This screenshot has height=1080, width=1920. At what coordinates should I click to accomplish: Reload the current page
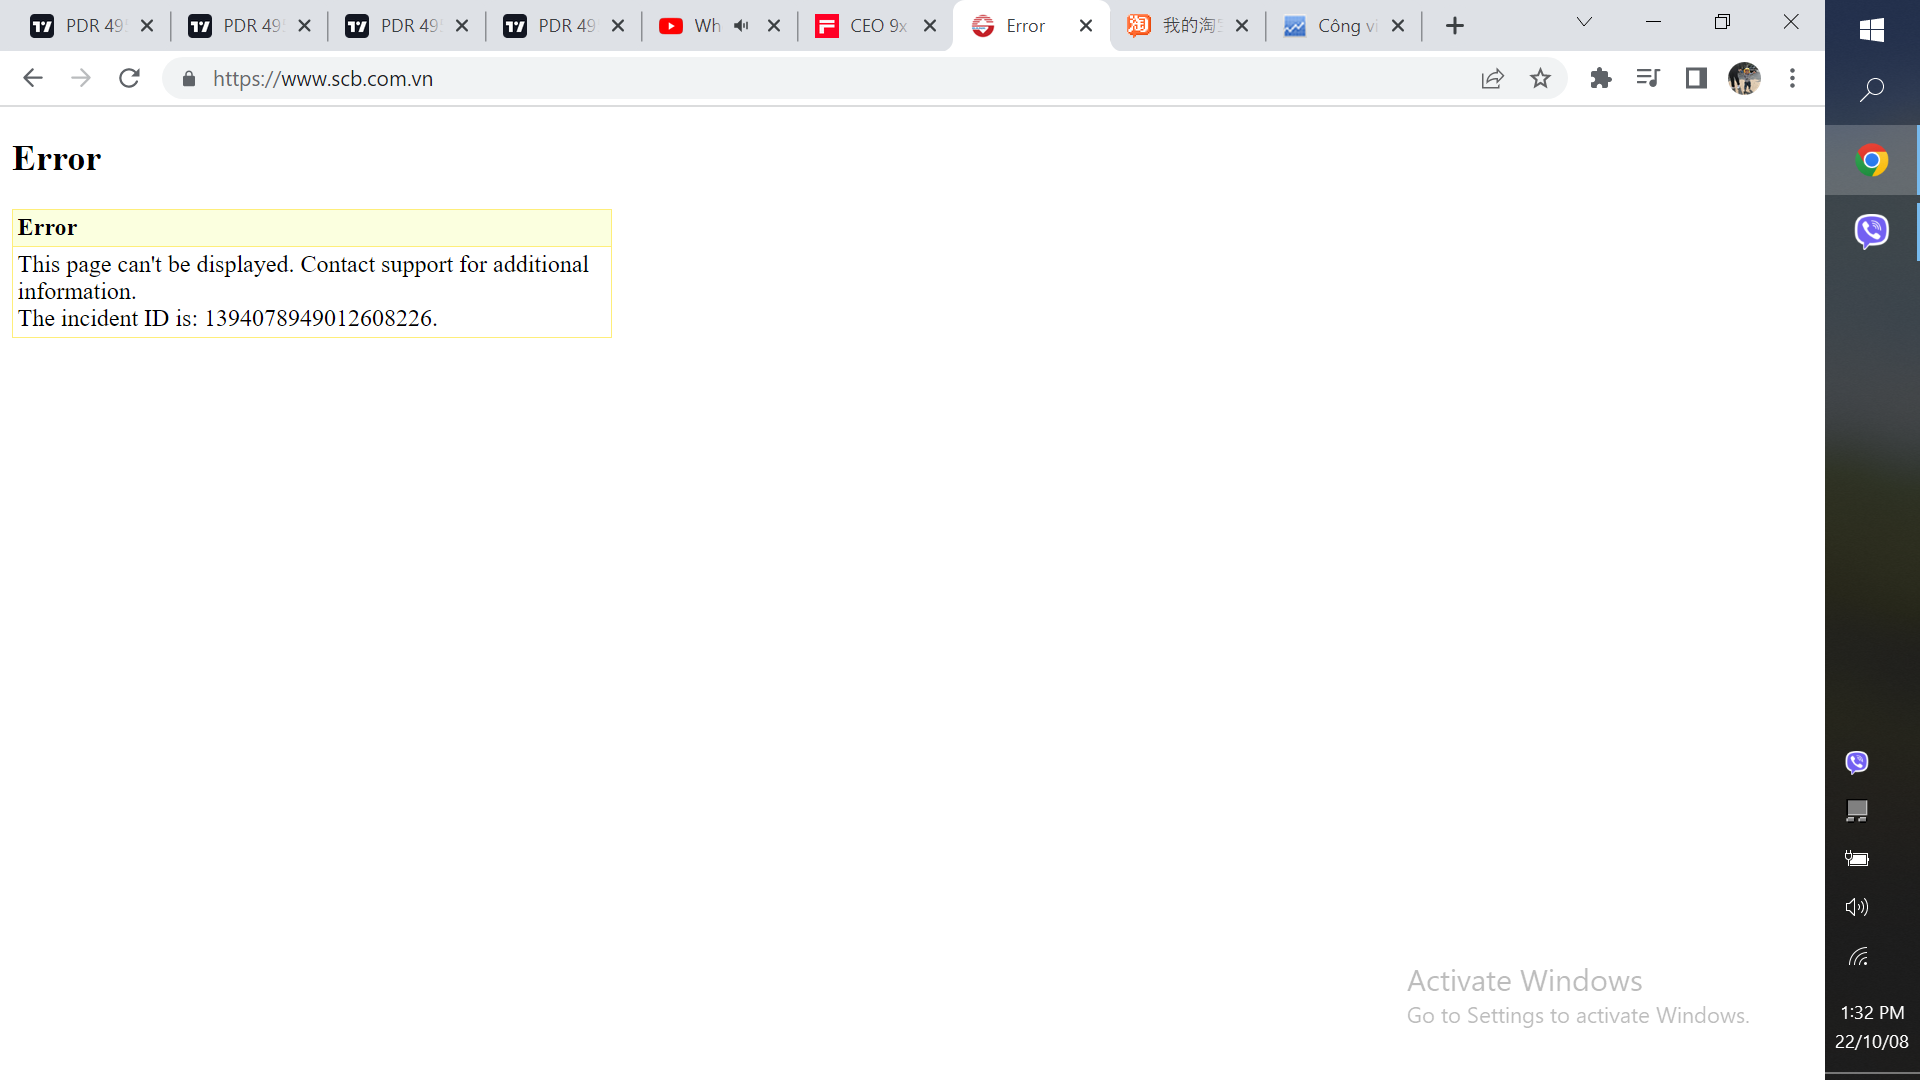point(129,78)
